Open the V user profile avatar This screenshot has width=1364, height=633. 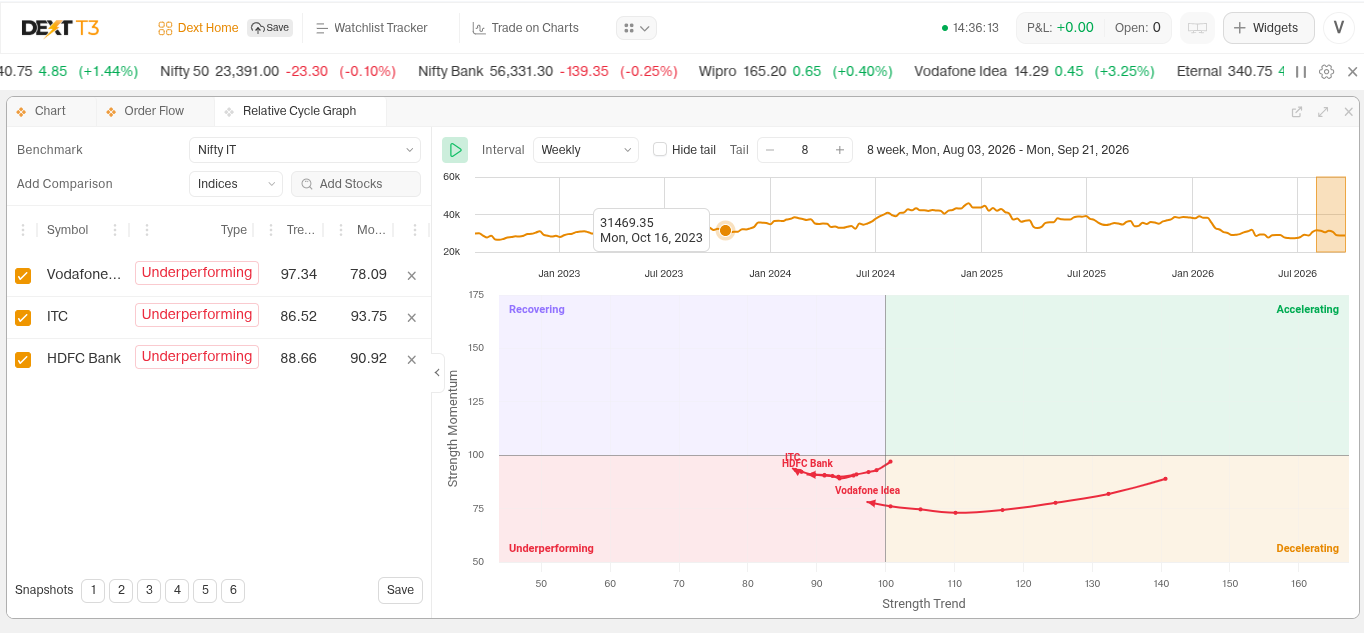tap(1338, 28)
